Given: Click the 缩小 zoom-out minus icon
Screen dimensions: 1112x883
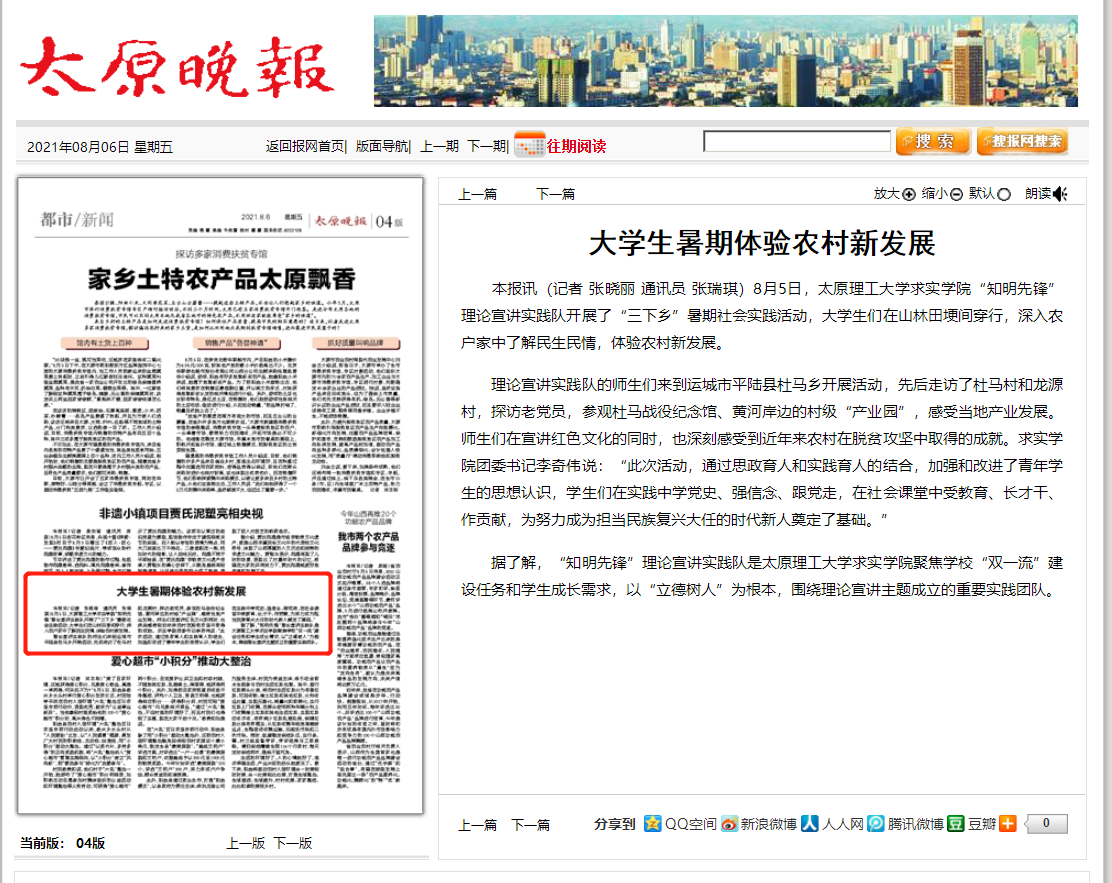Looking at the screenshot, I should point(956,195).
